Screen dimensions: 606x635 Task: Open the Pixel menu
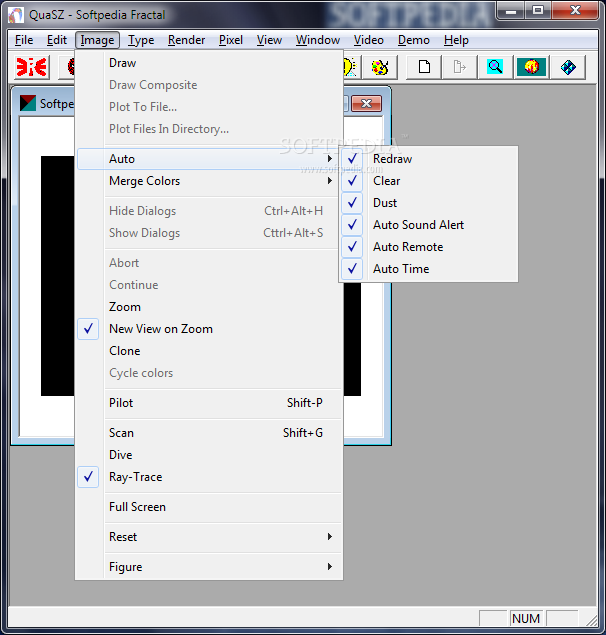coord(231,40)
